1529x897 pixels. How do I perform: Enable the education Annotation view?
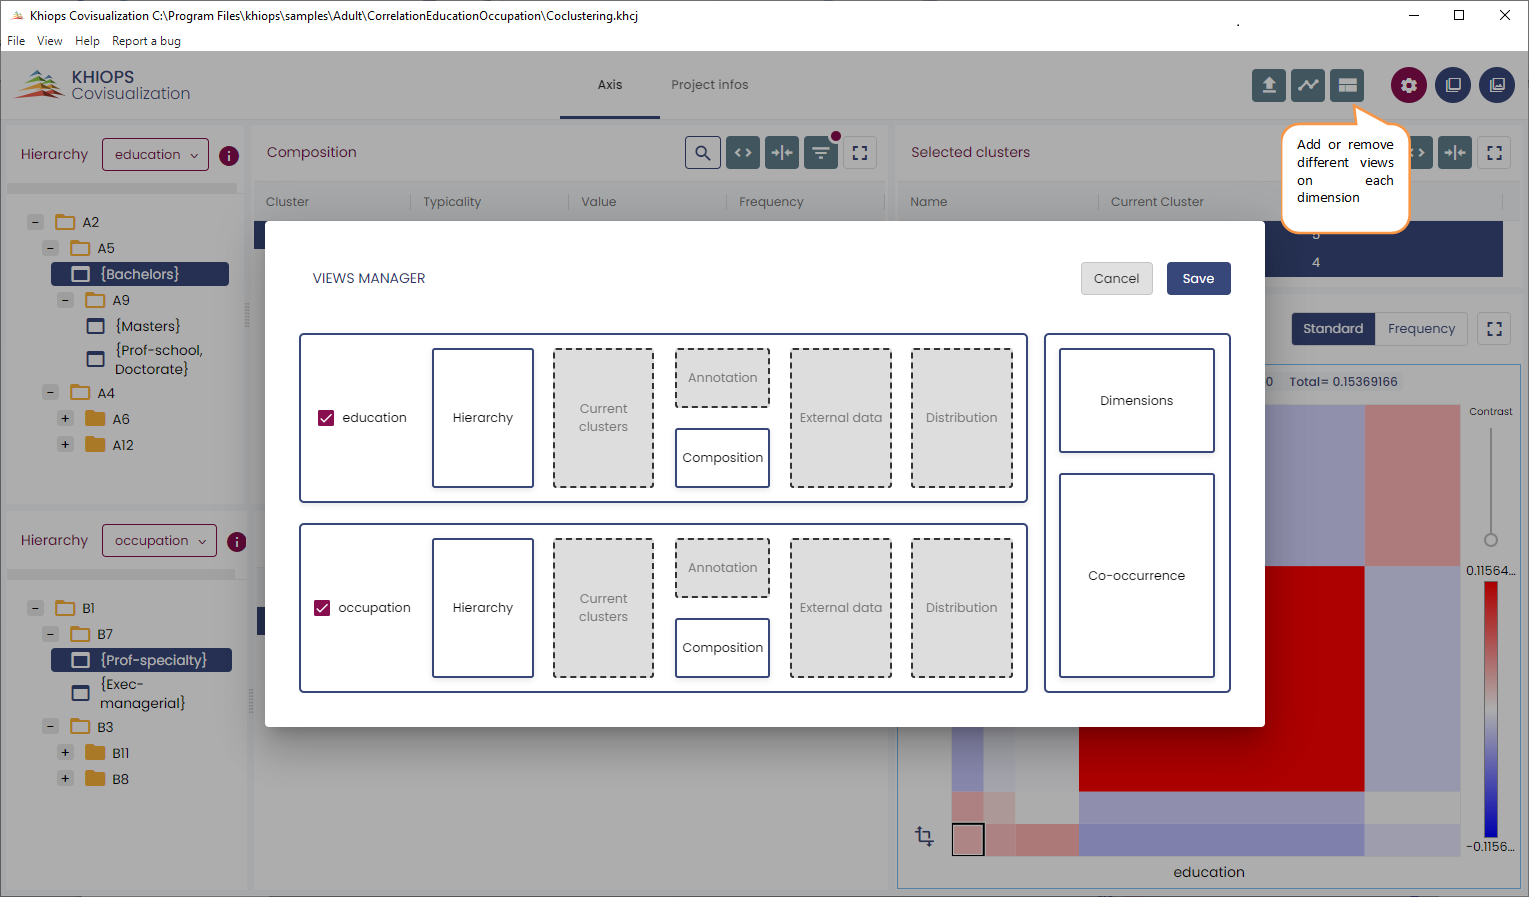pos(722,378)
